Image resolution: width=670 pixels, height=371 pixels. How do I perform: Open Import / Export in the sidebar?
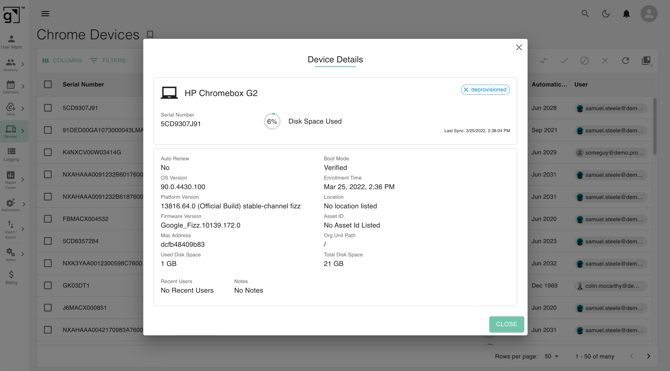[11, 230]
